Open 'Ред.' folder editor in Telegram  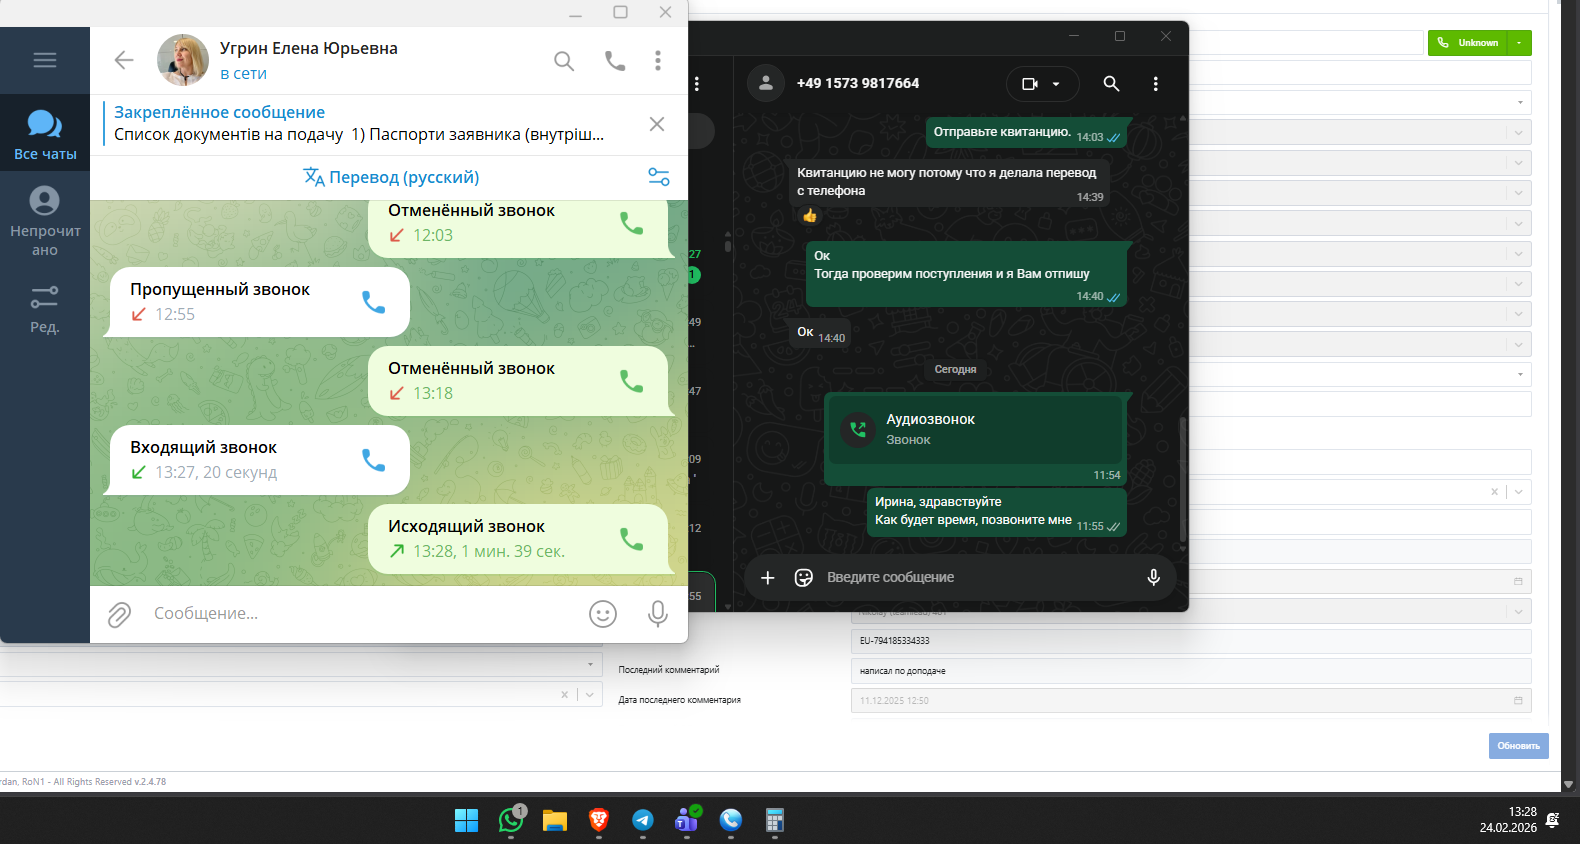click(x=45, y=308)
